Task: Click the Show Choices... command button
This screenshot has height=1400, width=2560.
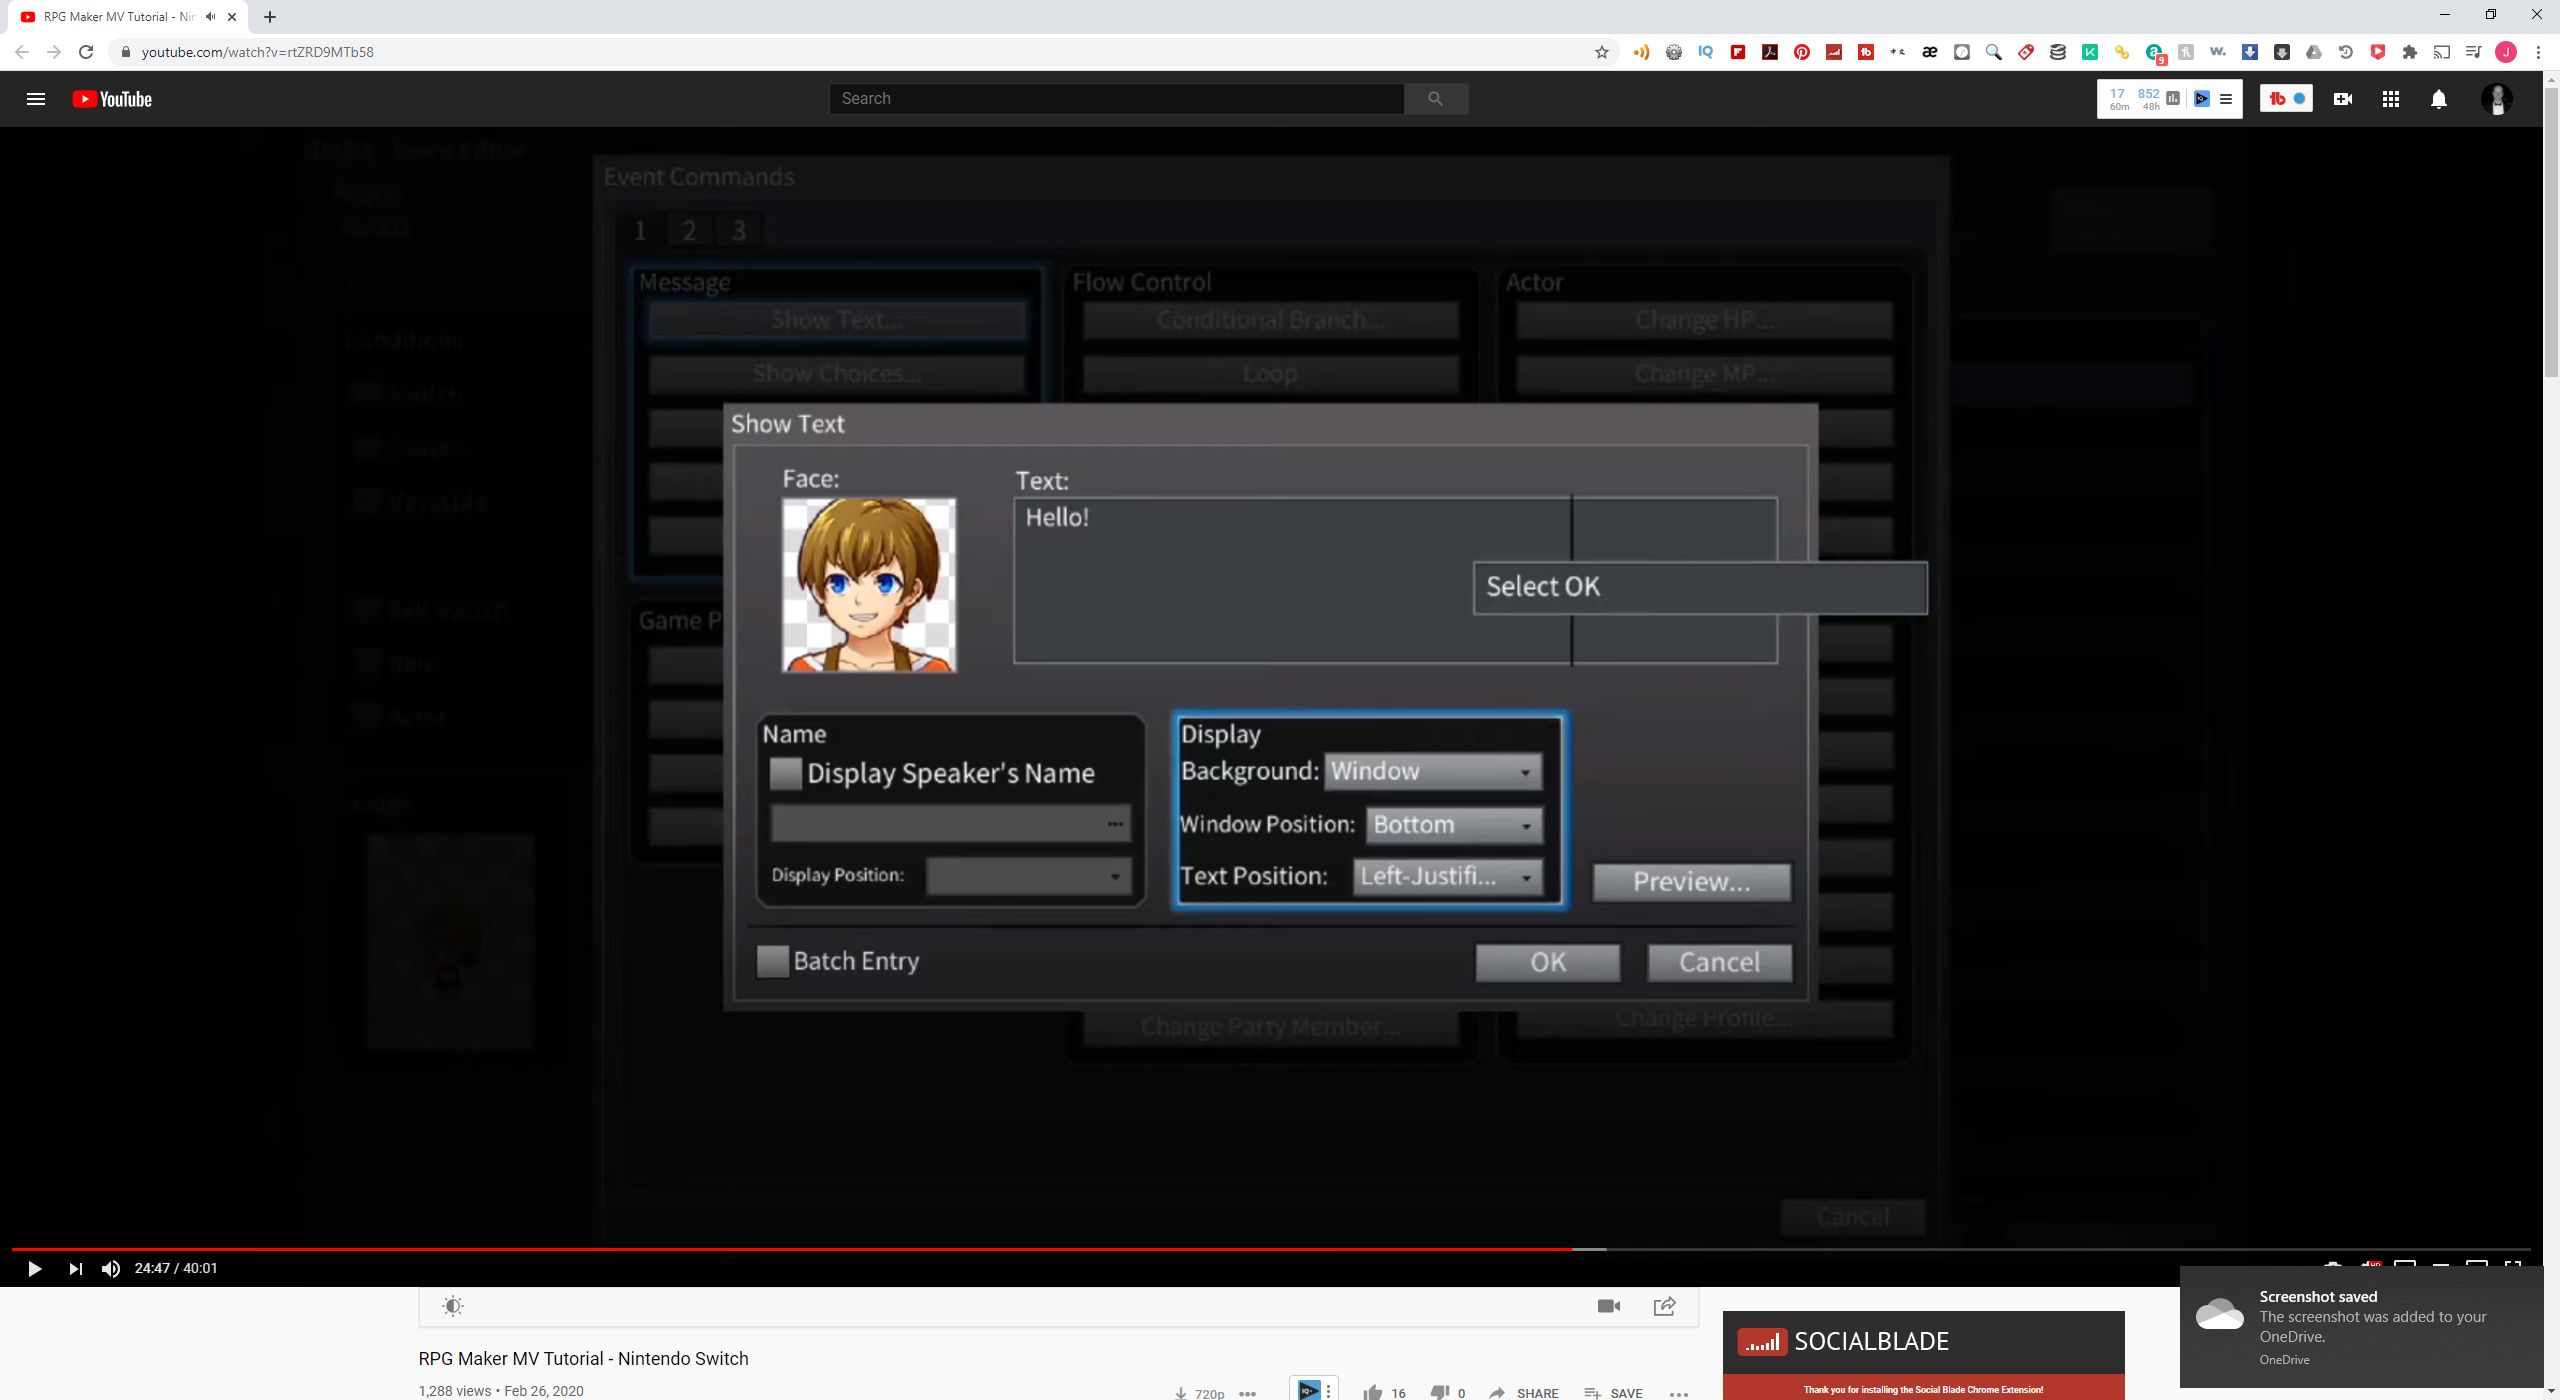Action: tap(837, 374)
